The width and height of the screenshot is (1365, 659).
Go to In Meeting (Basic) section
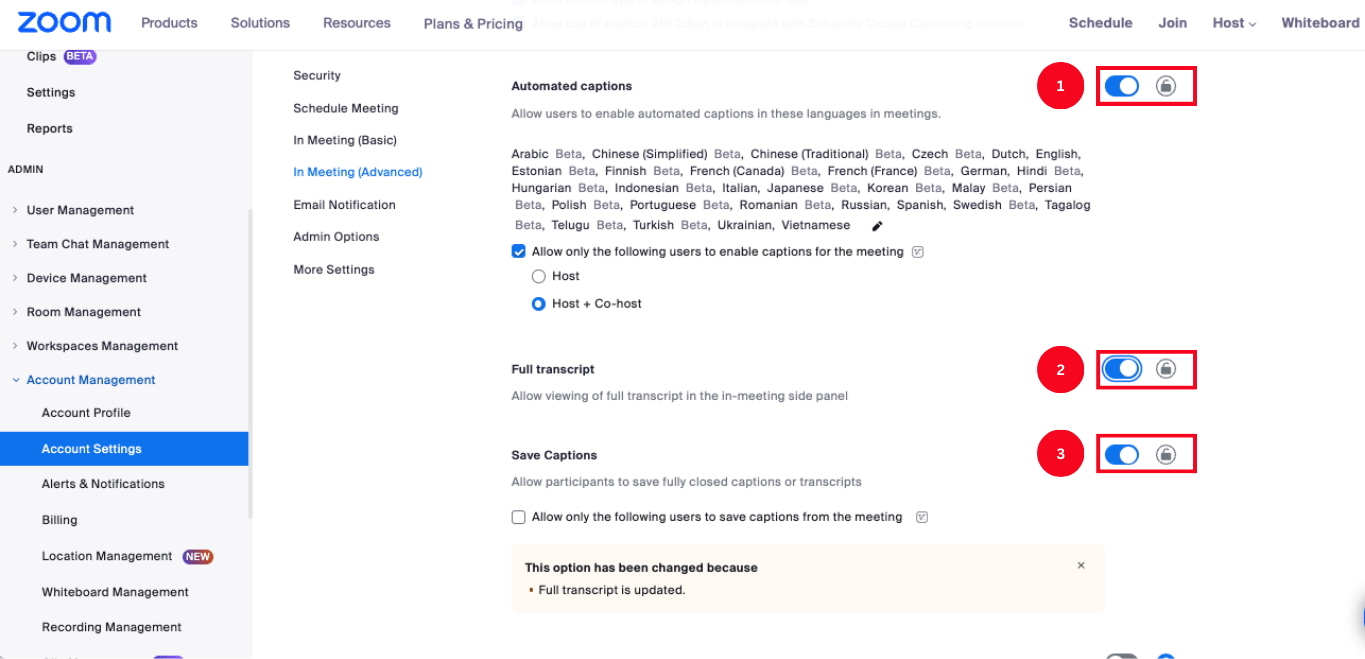pos(345,140)
